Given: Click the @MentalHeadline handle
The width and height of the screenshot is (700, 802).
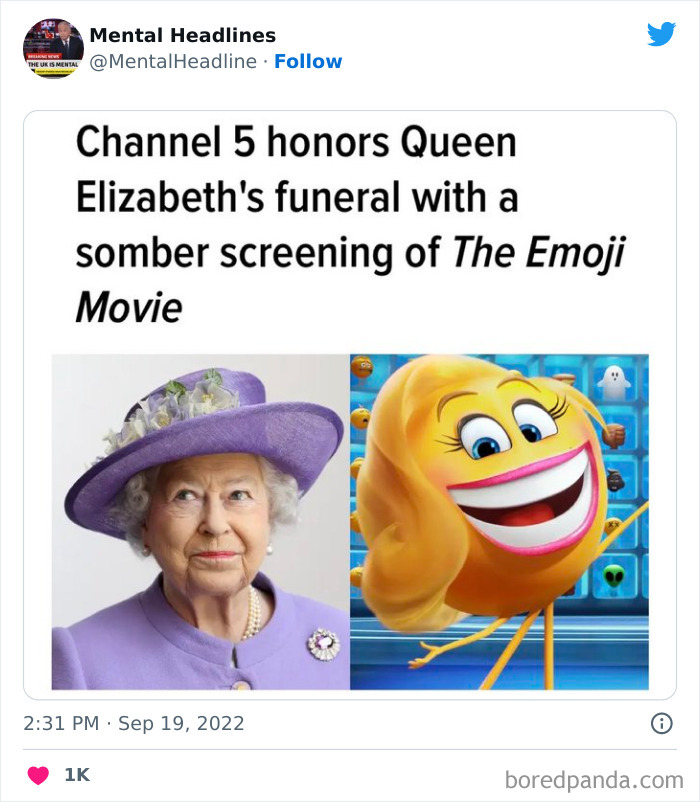Looking at the screenshot, I should pyautogui.click(x=175, y=61).
